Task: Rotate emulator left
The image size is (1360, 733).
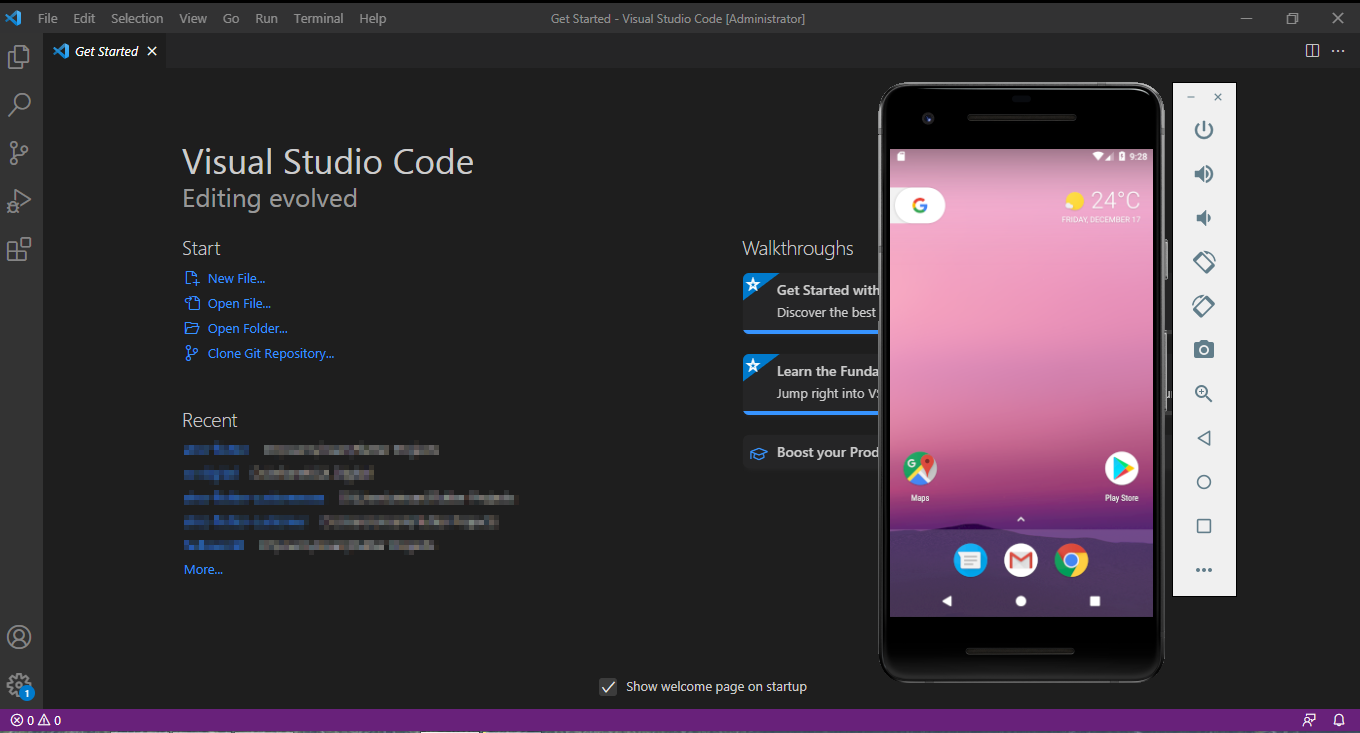Action: click(x=1204, y=262)
